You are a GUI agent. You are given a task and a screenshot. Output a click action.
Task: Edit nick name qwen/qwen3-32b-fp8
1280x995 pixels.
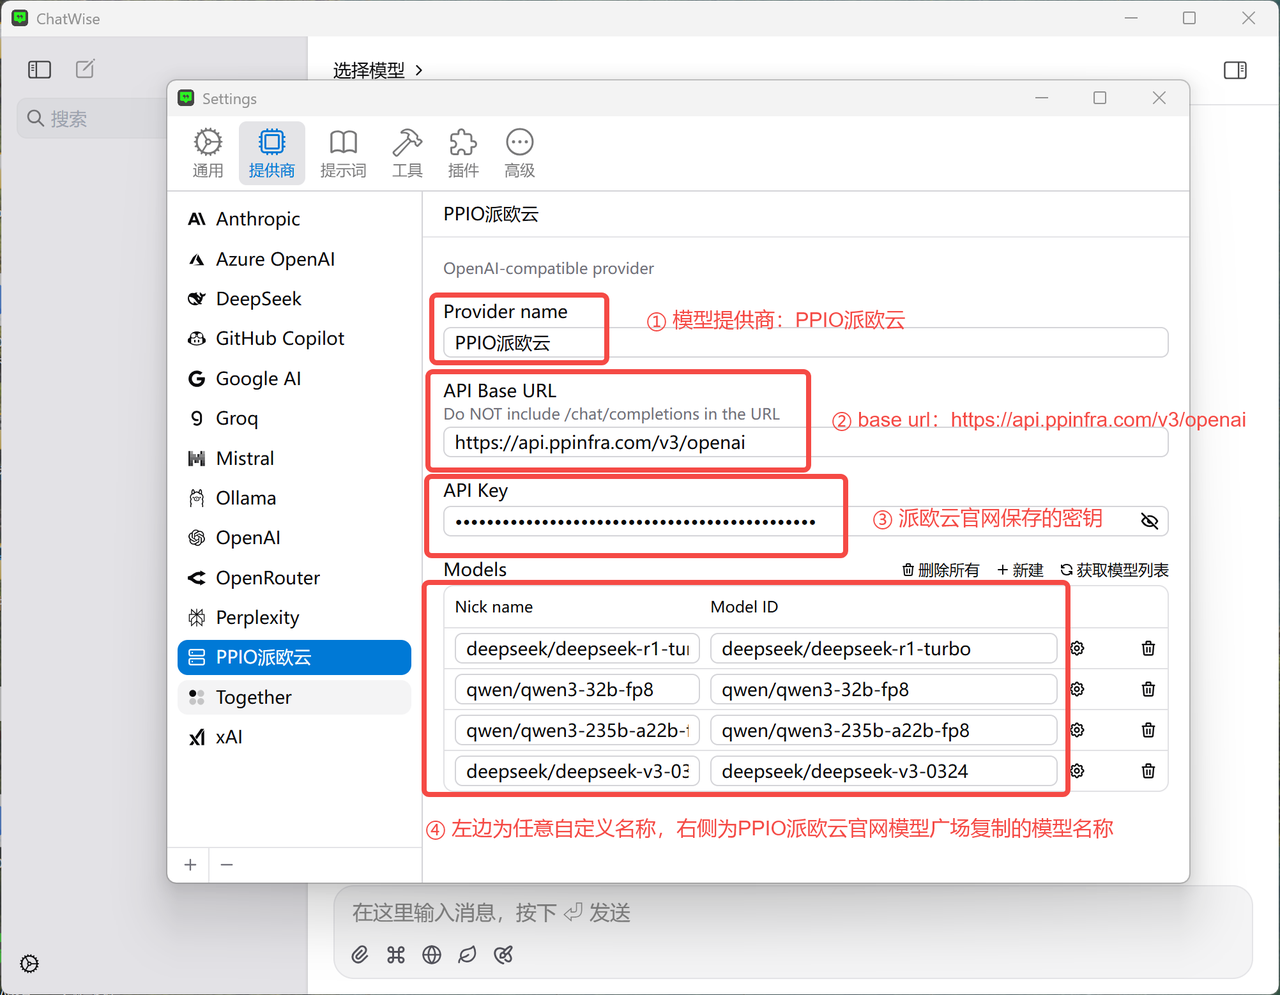(577, 690)
